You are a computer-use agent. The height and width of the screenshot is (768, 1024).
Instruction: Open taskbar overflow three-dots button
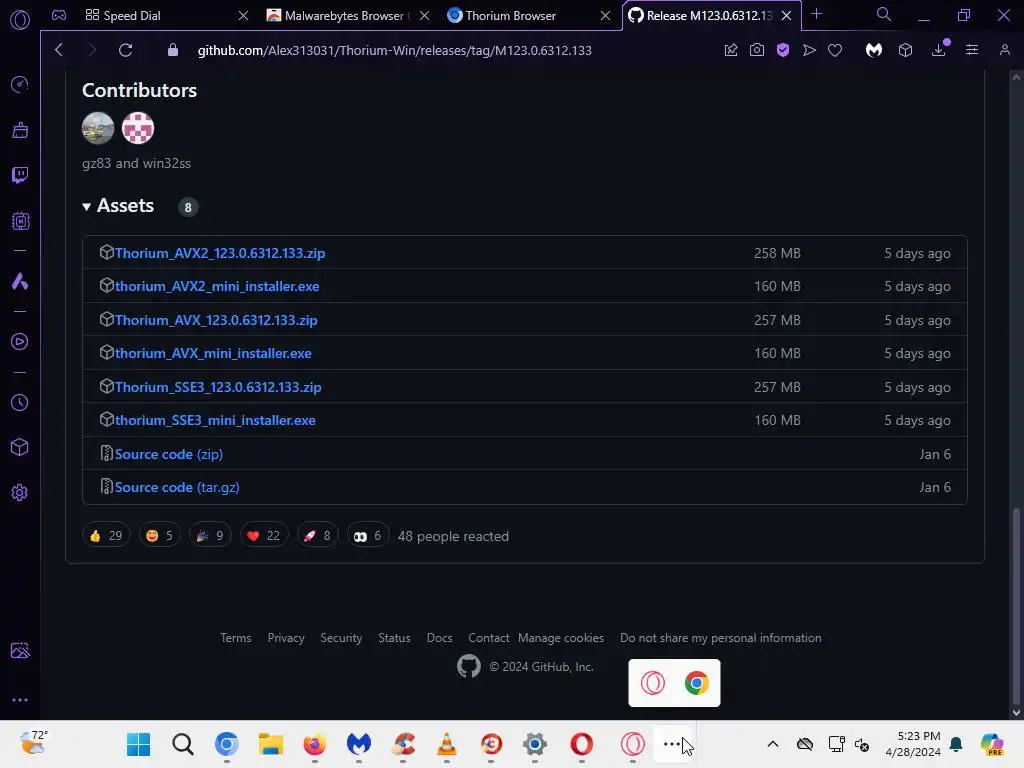pyautogui.click(x=672, y=744)
